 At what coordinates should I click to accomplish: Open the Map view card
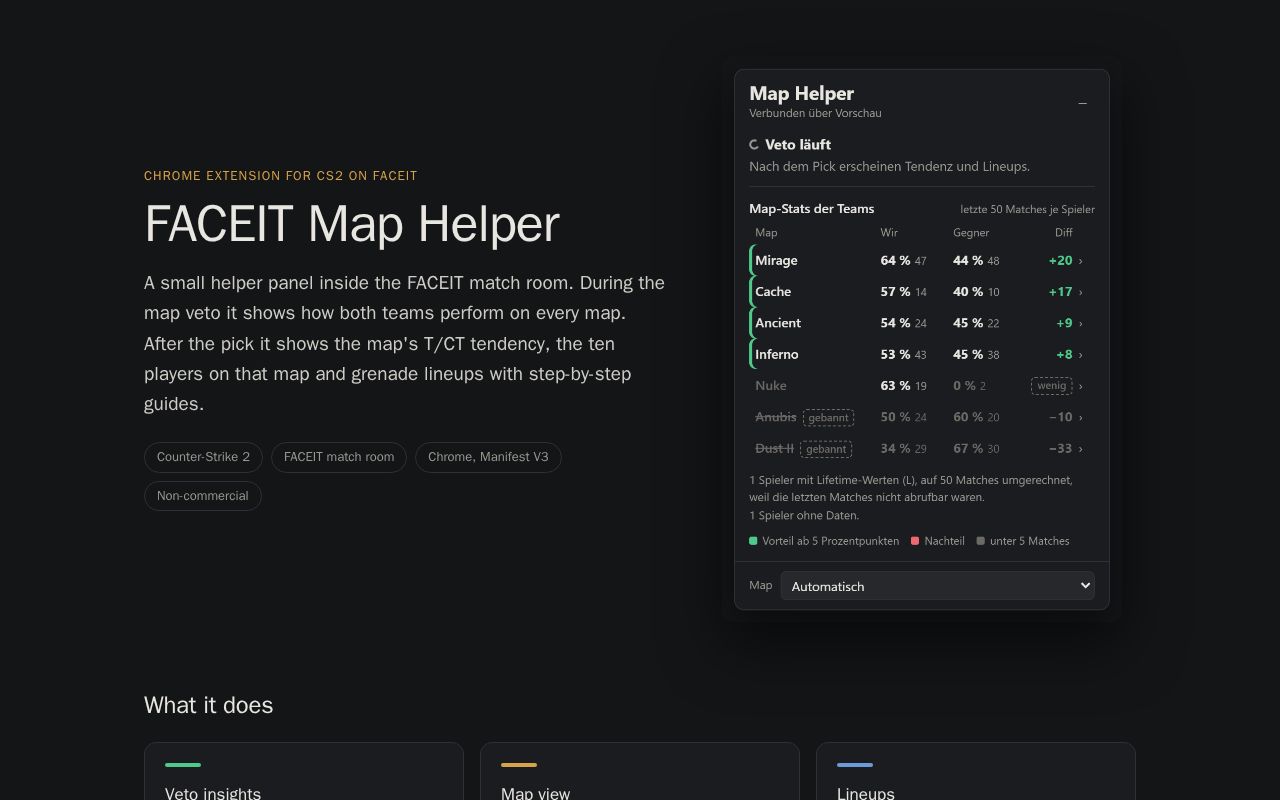click(x=640, y=772)
